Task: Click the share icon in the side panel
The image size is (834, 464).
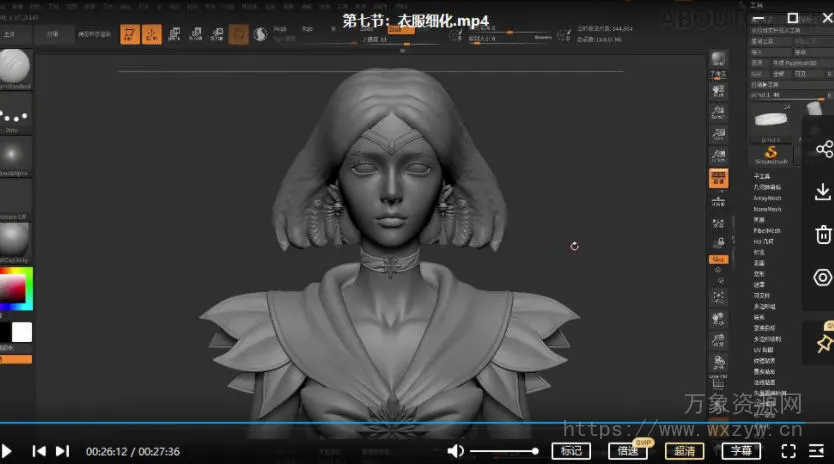Action: (x=823, y=150)
